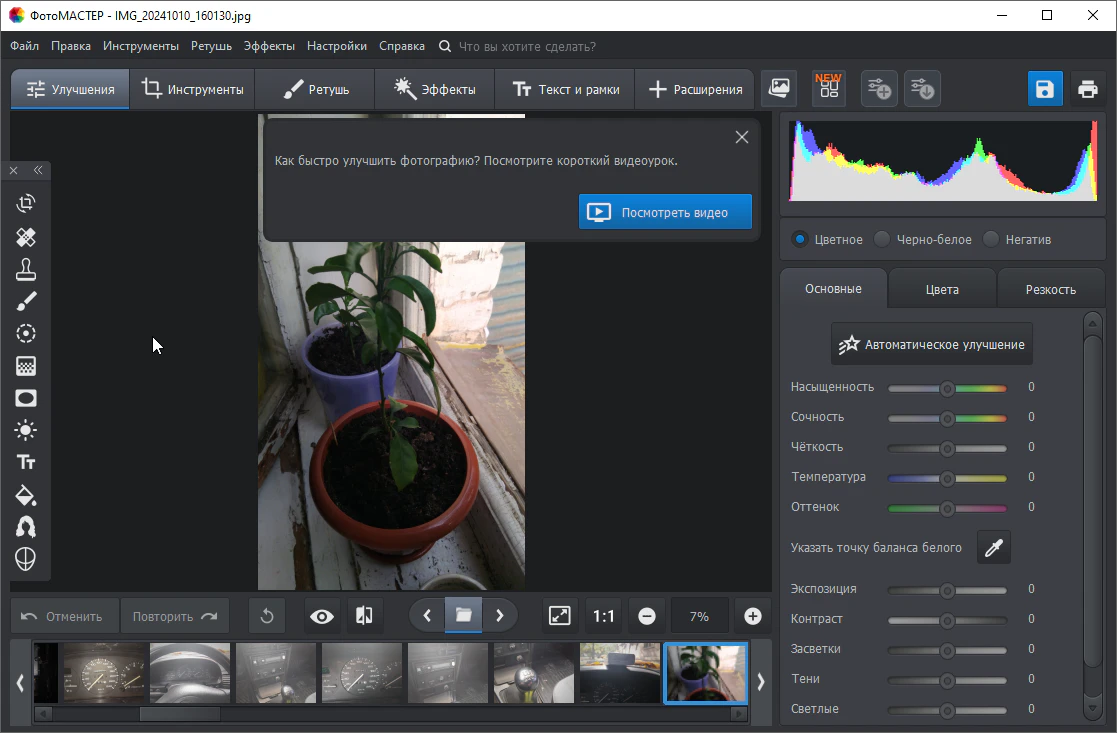
Task: Click the Посмотреть видео button
Action: pyautogui.click(x=665, y=212)
